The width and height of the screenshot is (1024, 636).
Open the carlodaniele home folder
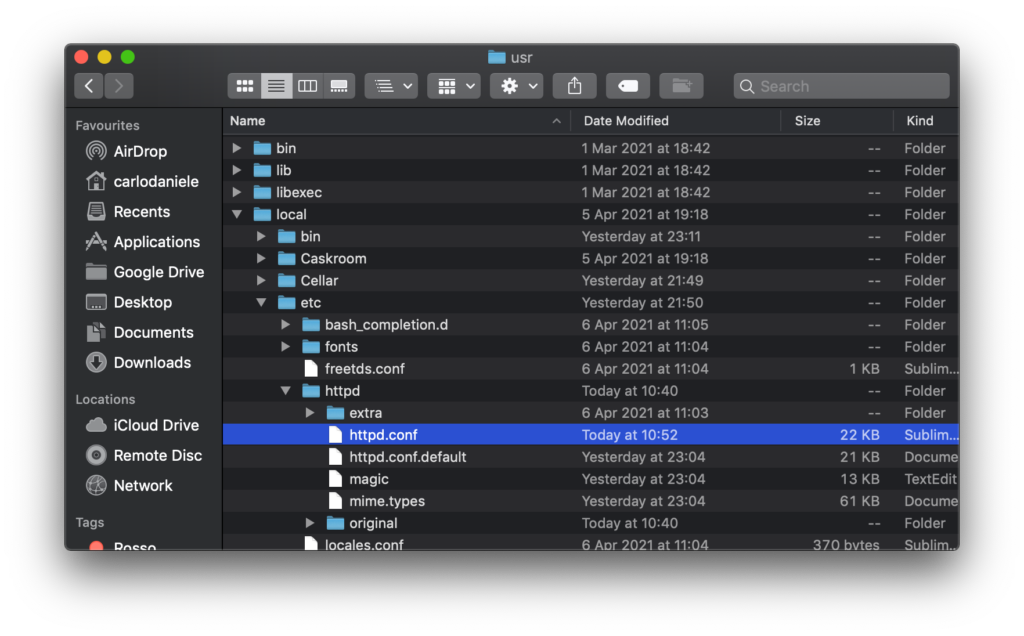[142, 182]
